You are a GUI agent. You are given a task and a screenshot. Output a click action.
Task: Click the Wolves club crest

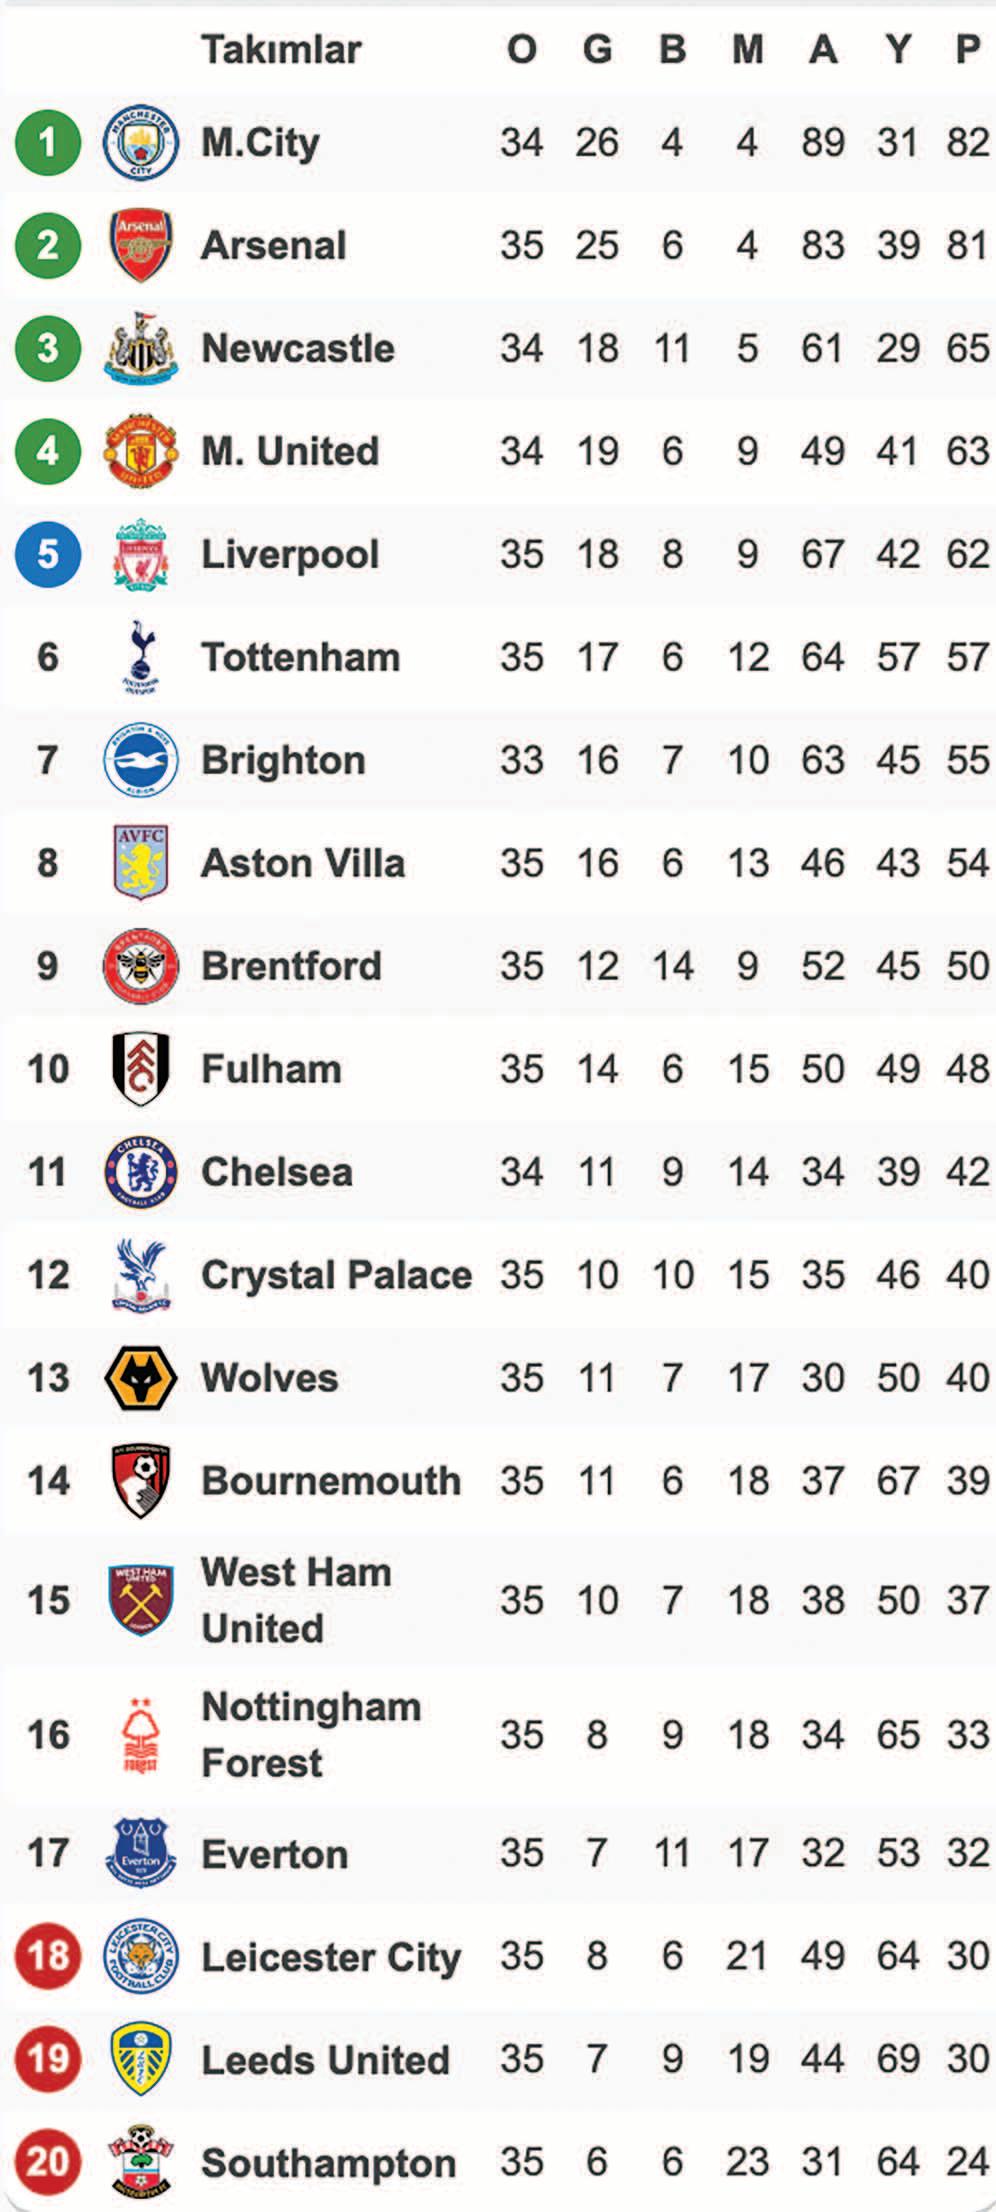coord(141,1378)
